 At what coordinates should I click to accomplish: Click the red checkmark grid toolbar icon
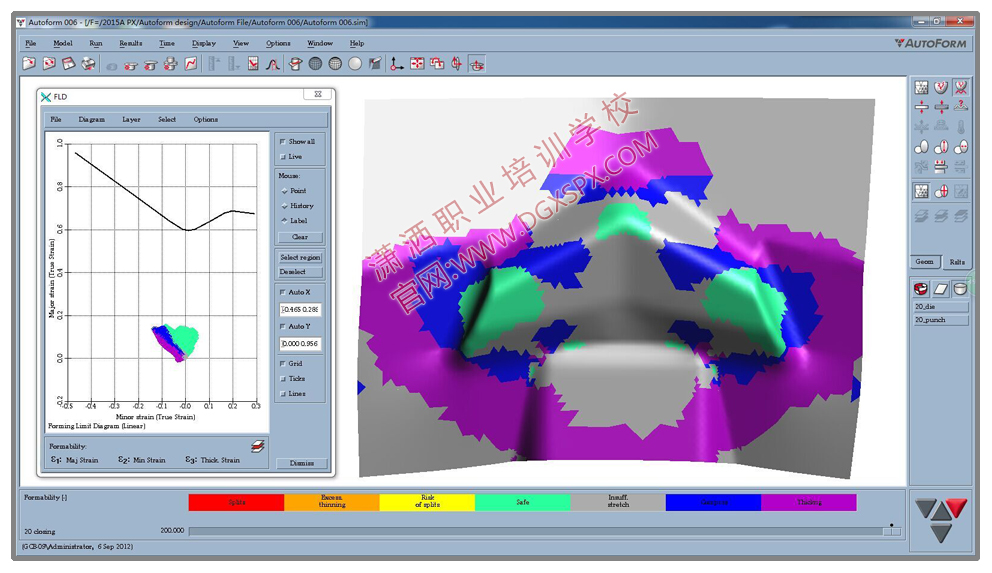point(253,64)
